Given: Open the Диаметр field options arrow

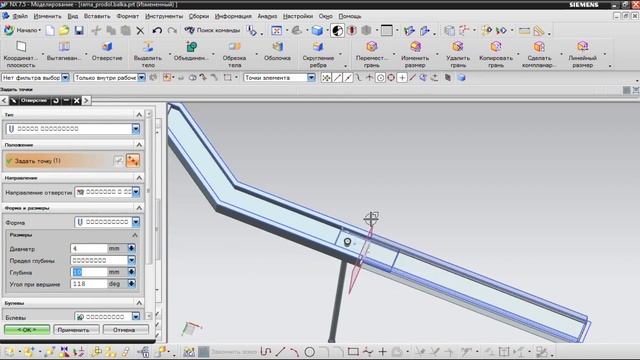Looking at the screenshot, I should coord(131,248).
